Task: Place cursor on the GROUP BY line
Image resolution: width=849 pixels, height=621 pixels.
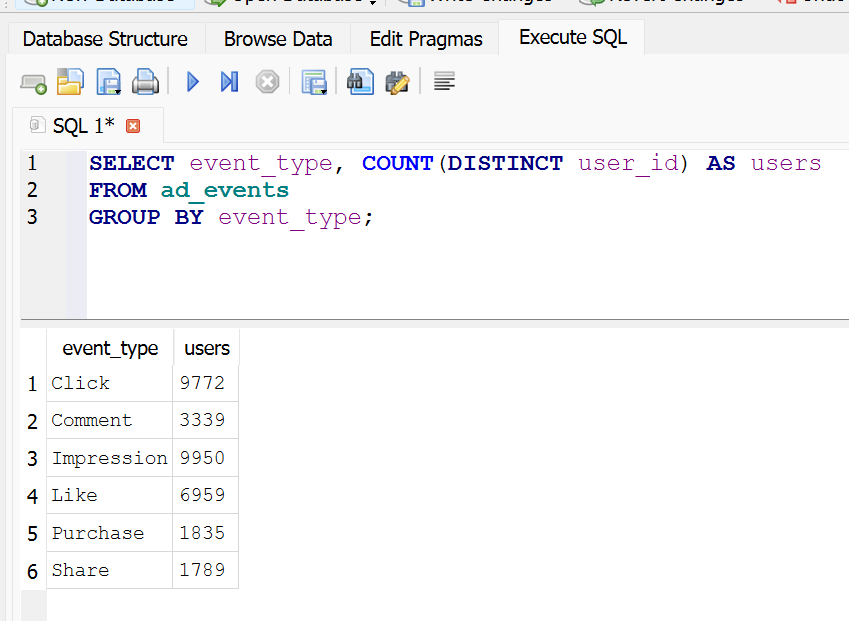Action: point(230,217)
